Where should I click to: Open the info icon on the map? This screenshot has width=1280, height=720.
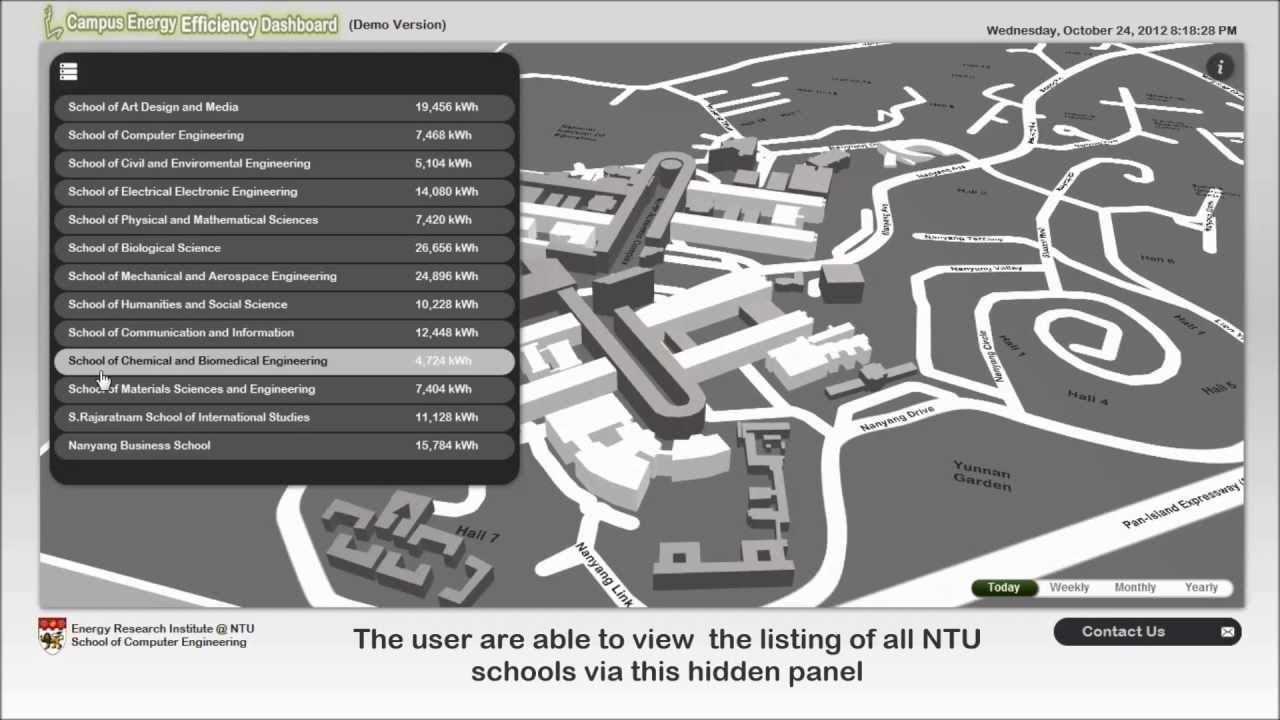pyautogui.click(x=1219, y=67)
